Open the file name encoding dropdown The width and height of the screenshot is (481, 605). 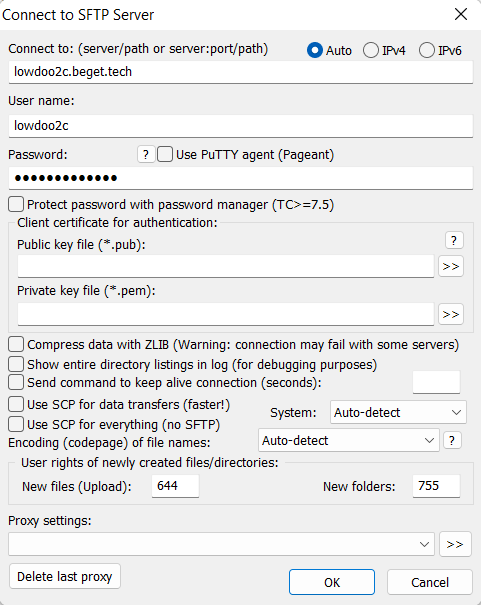click(x=349, y=440)
